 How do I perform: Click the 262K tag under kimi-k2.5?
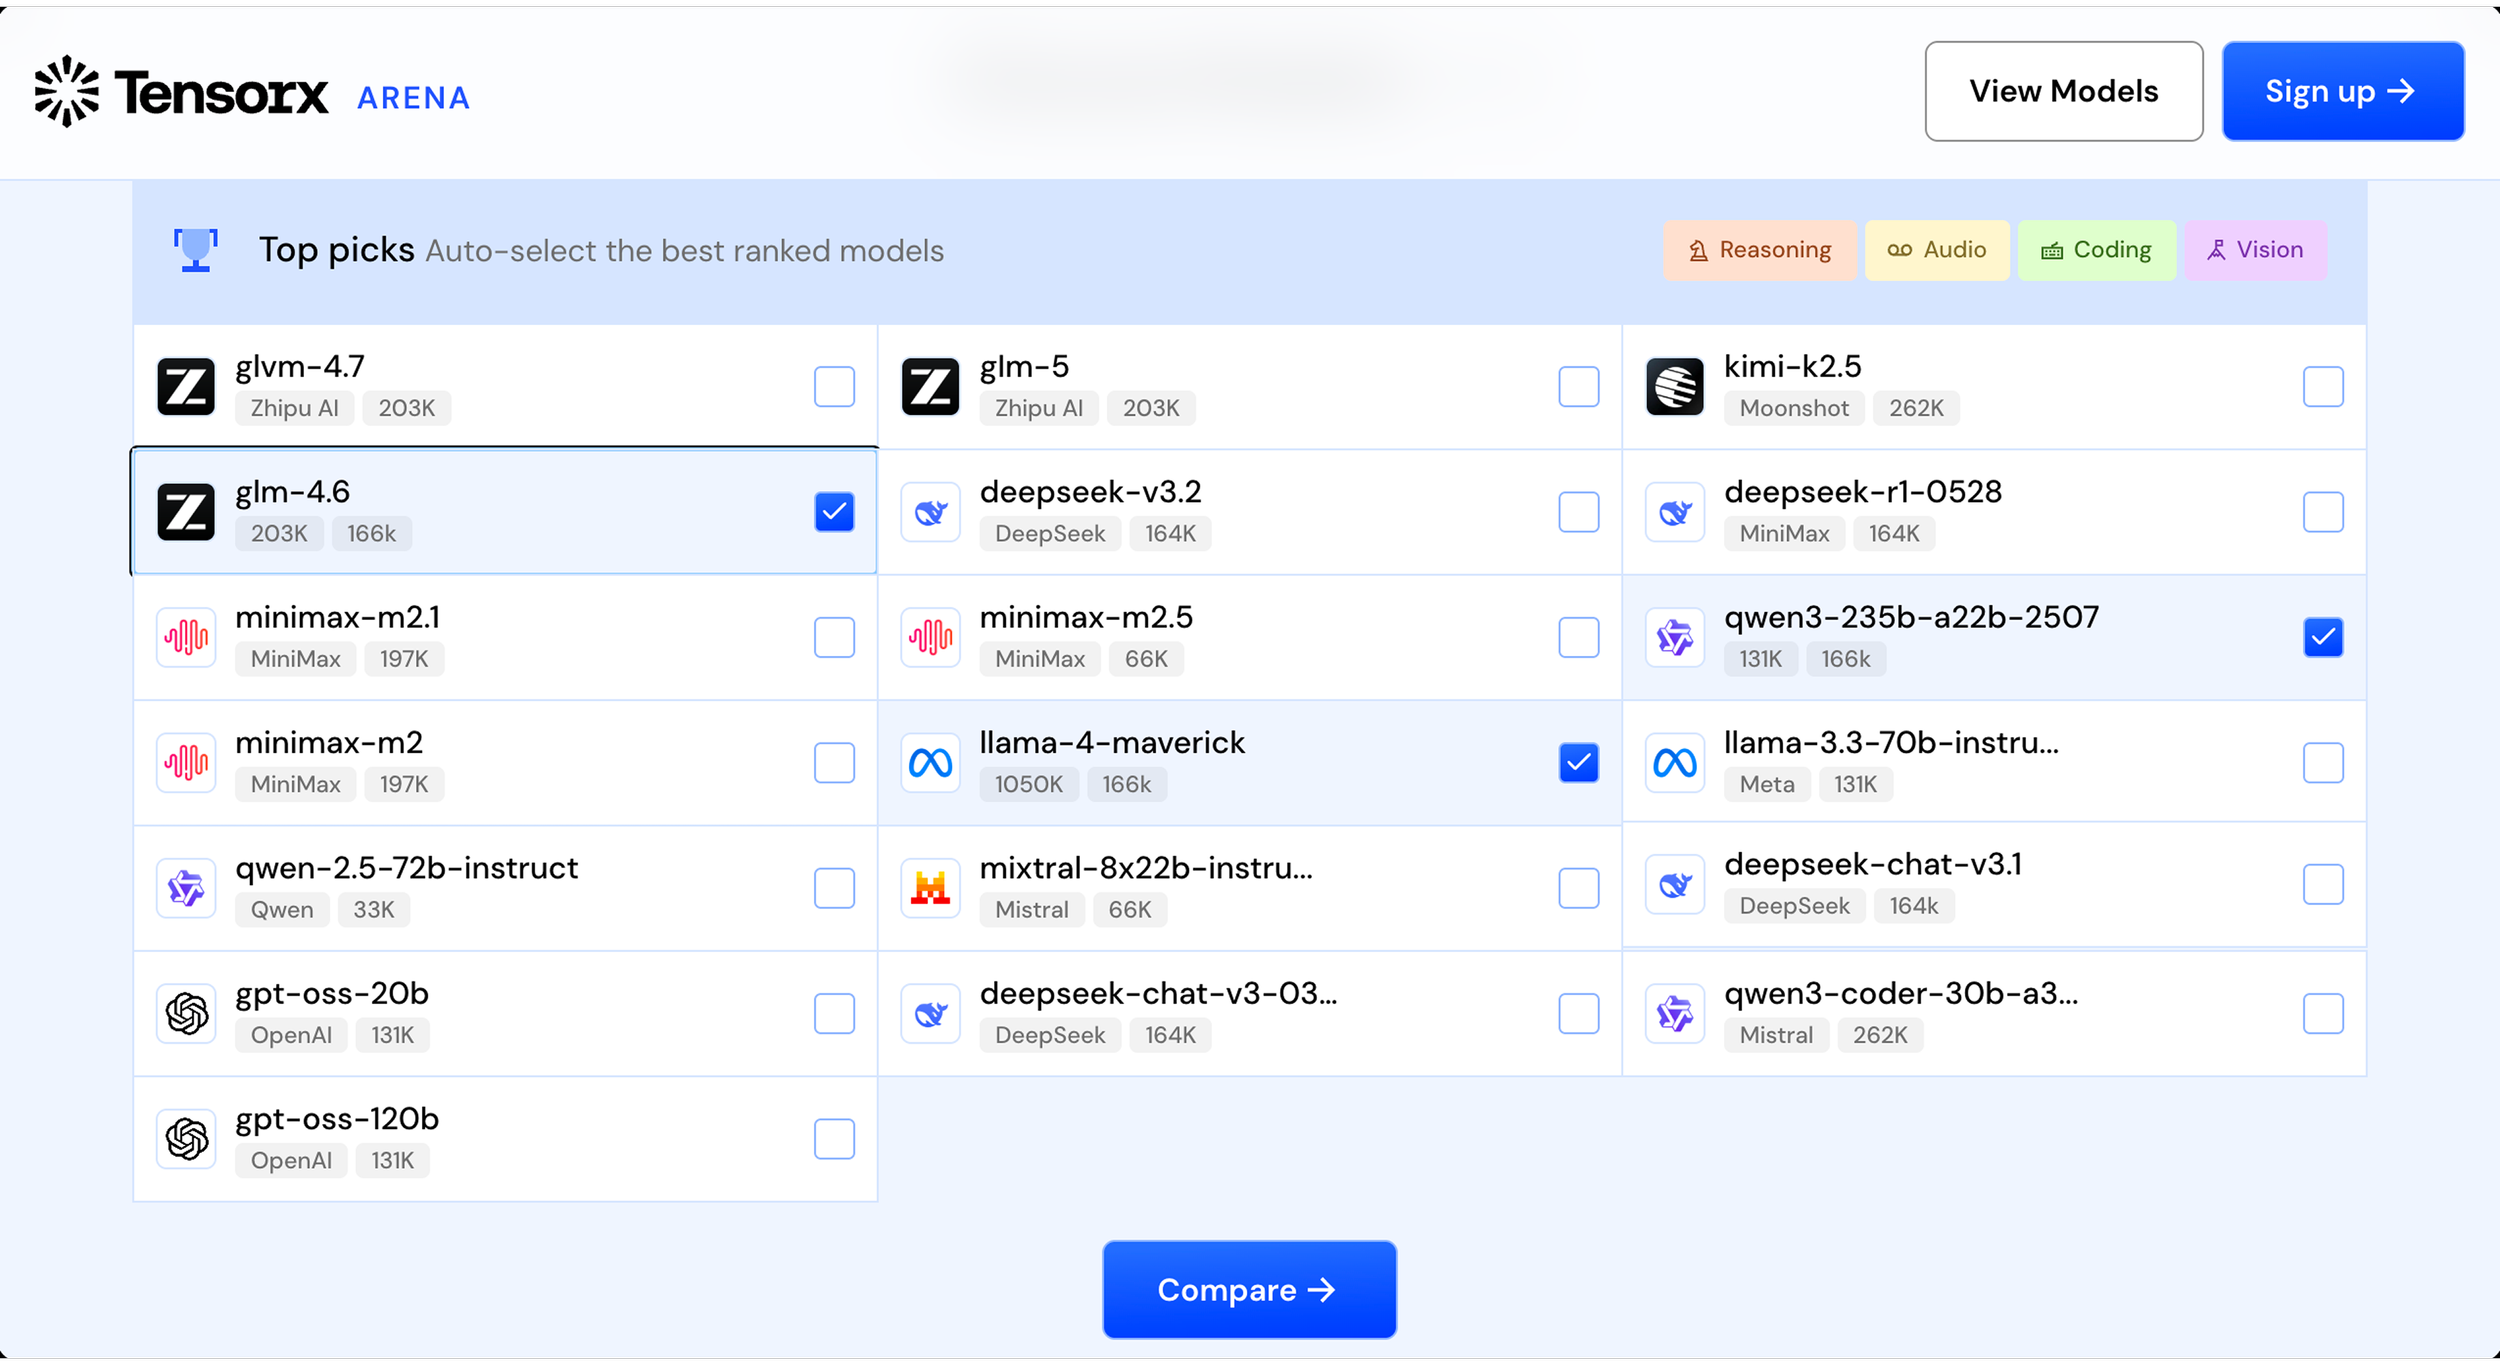(x=1916, y=408)
